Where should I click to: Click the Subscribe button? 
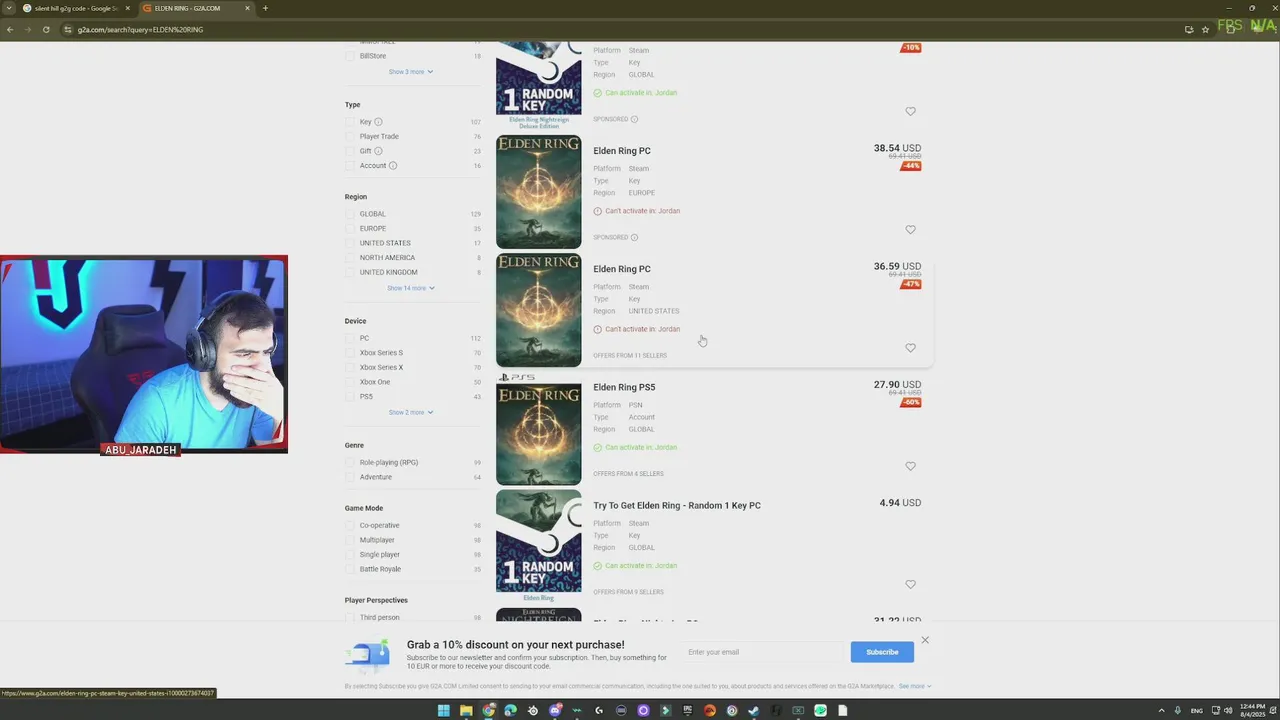click(x=882, y=652)
